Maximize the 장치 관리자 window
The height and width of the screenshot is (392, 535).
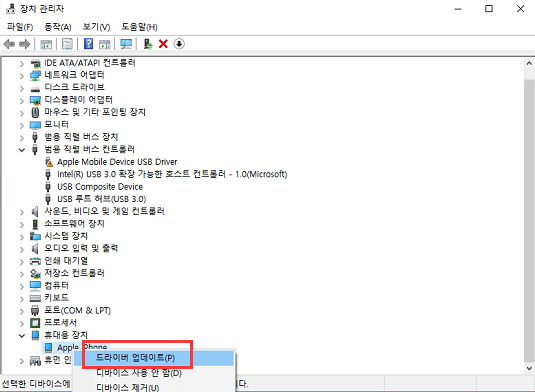(x=489, y=9)
